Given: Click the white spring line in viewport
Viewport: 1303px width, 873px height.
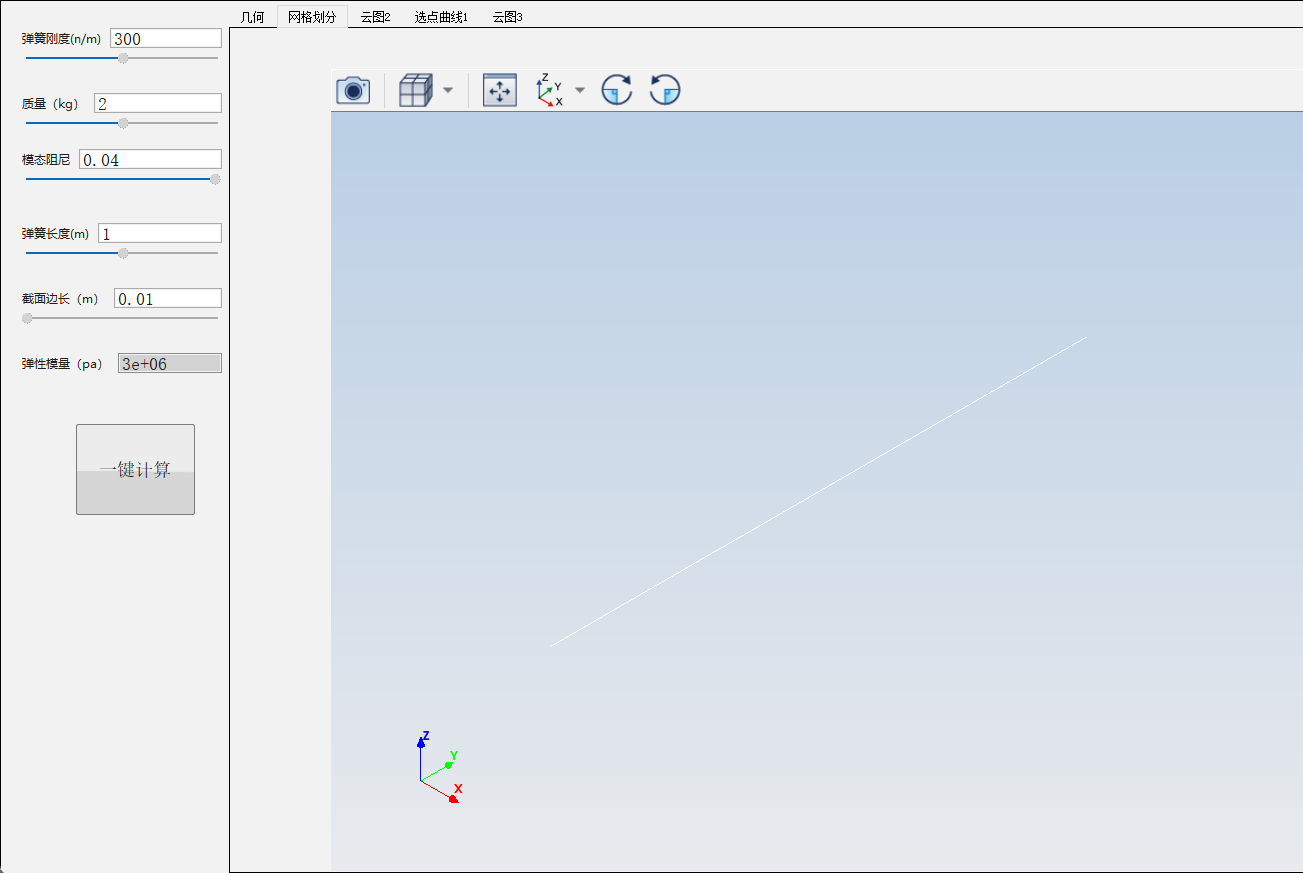Looking at the screenshot, I should 818,491.
